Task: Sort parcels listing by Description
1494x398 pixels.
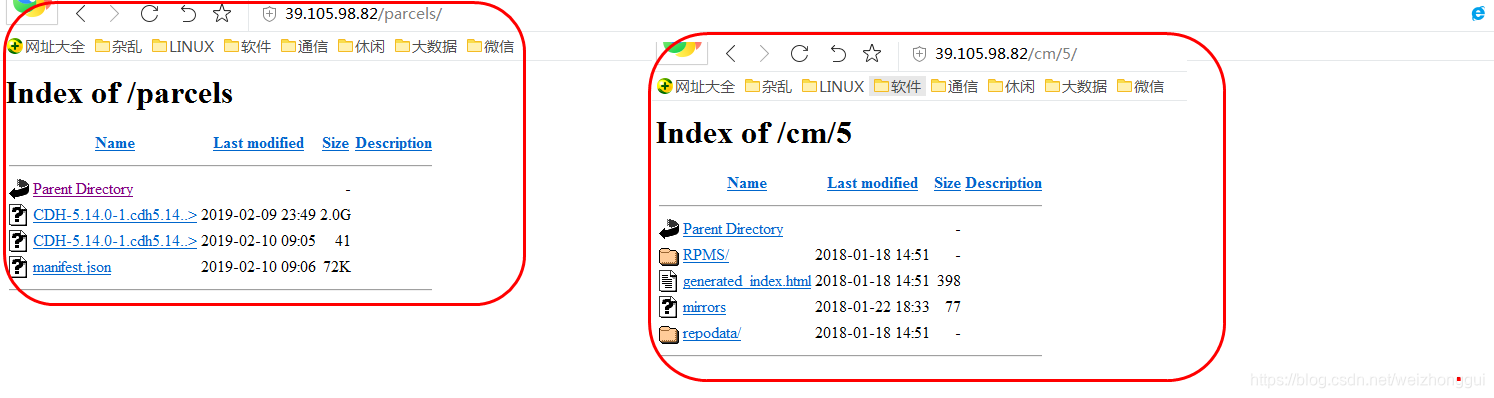Action: click(x=393, y=143)
